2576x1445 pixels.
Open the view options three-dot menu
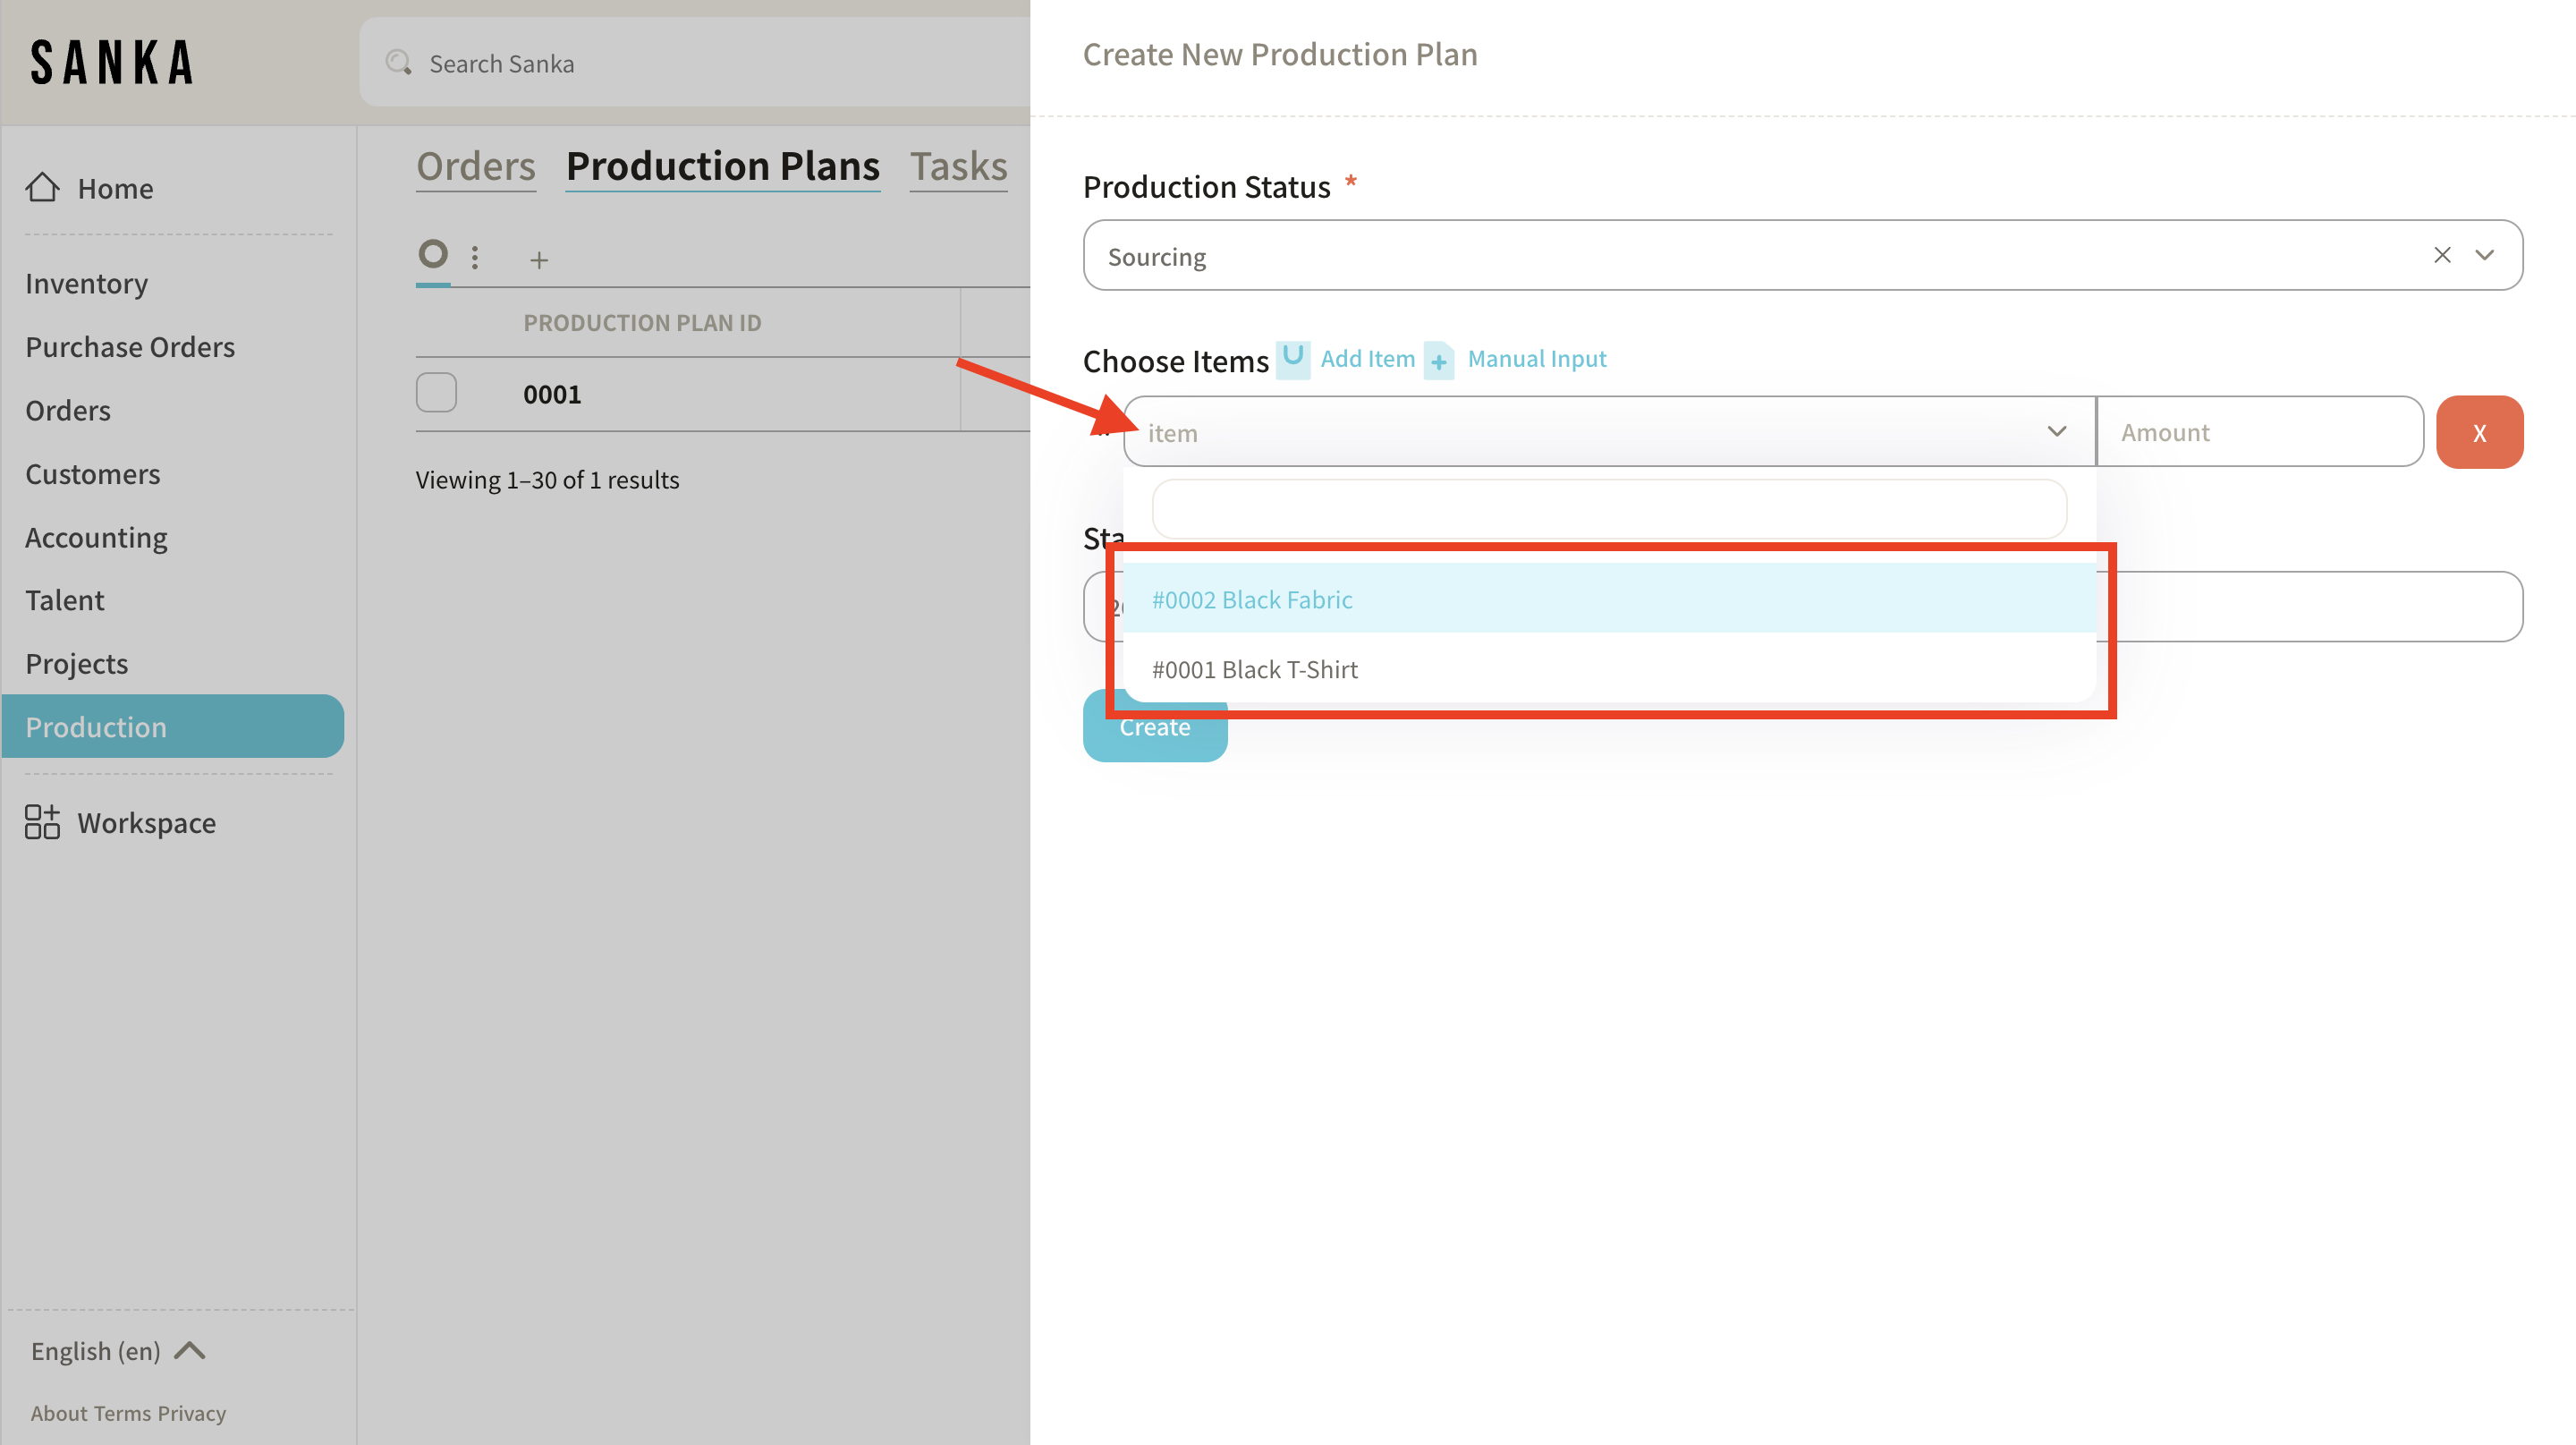pyautogui.click(x=475, y=258)
